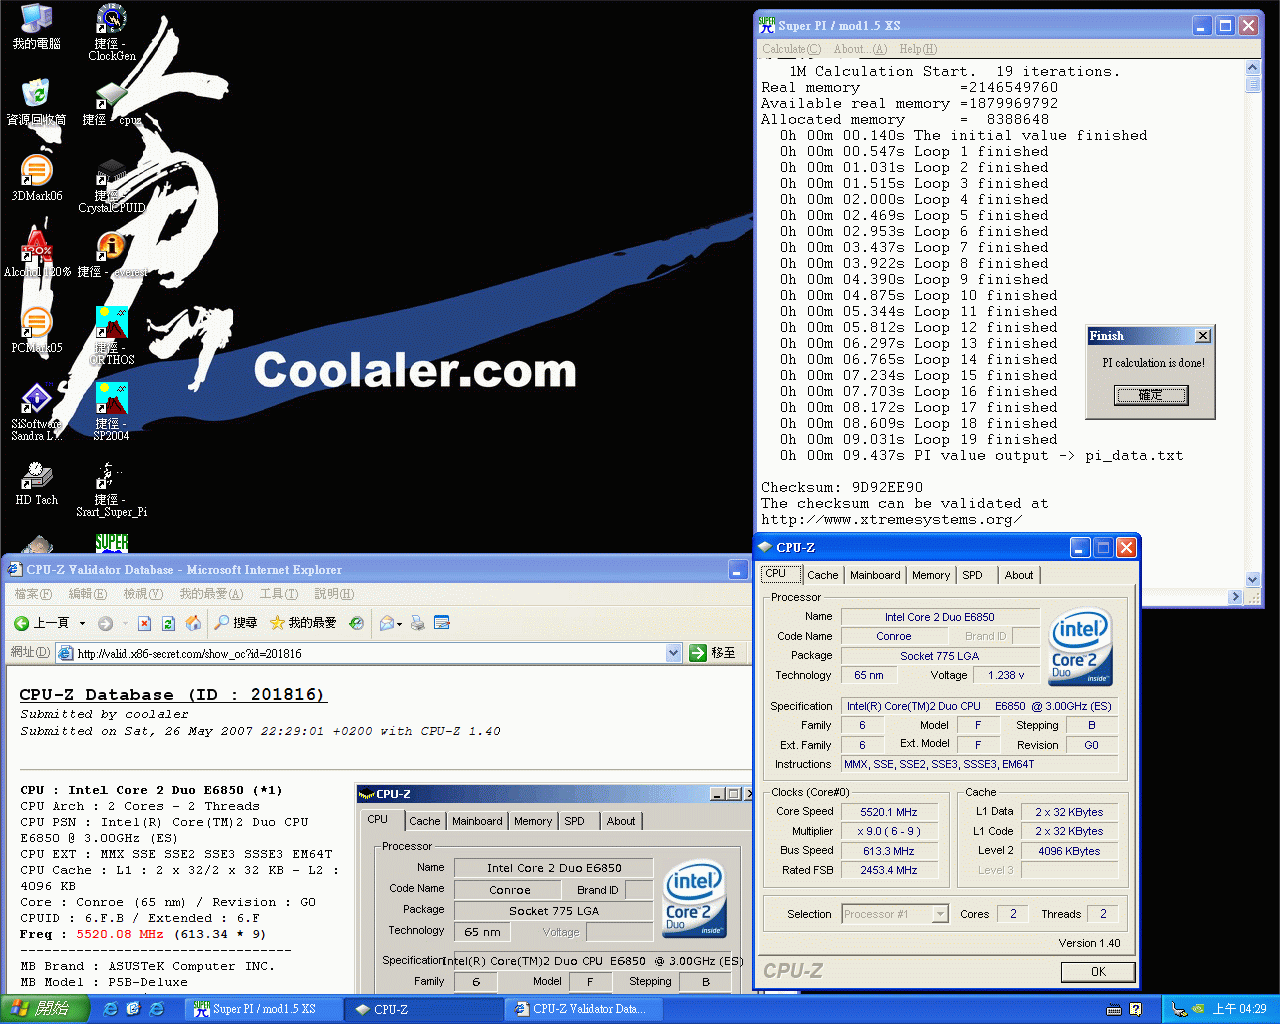Click the IE Refresh icon
1280x1024 pixels.
(168, 623)
